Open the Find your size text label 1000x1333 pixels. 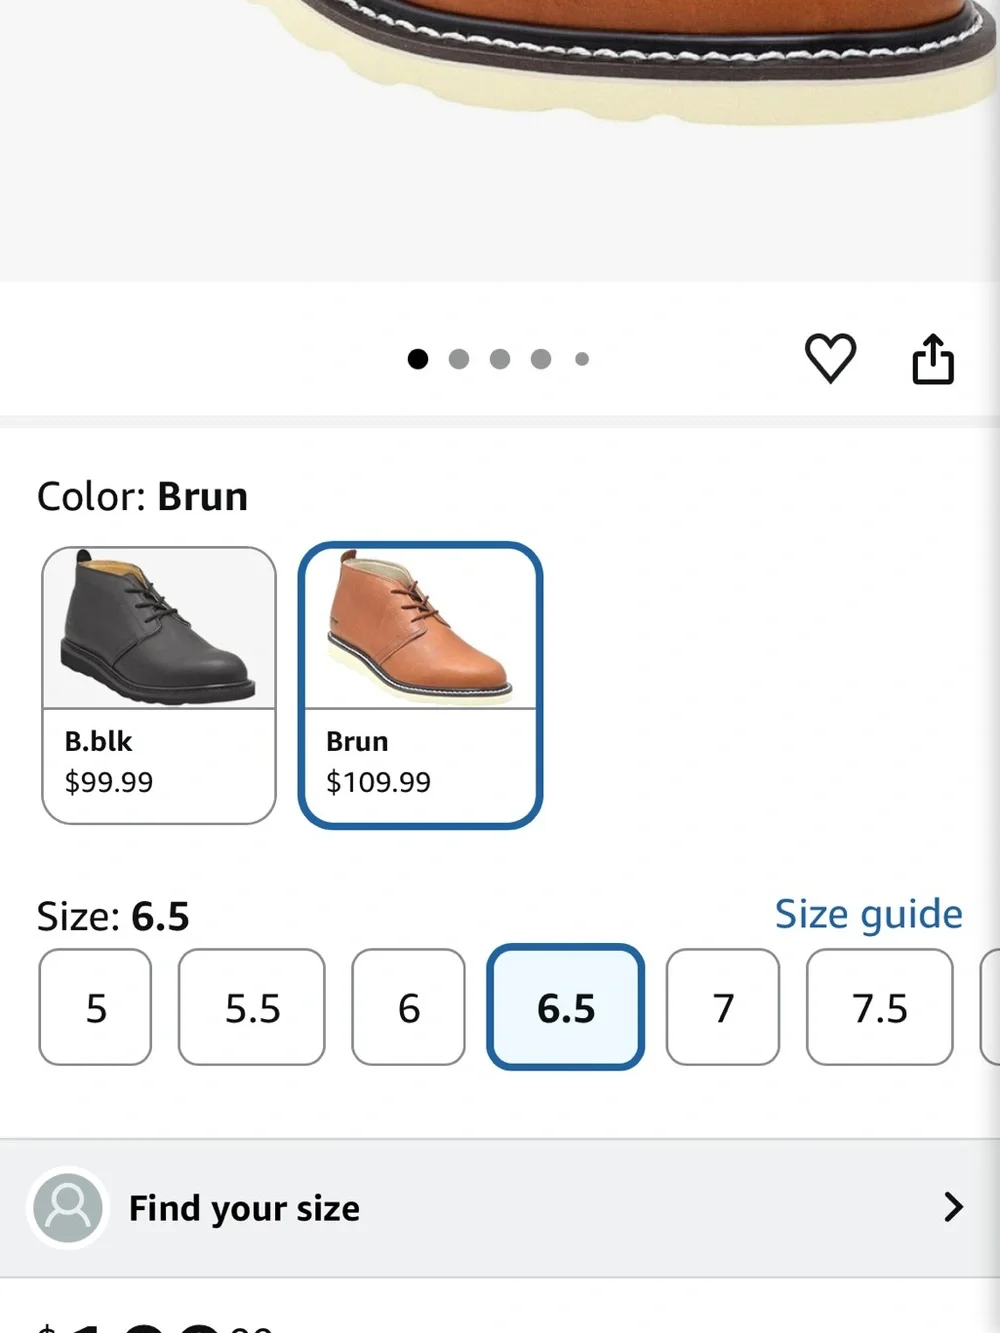[x=244, y=1208]
